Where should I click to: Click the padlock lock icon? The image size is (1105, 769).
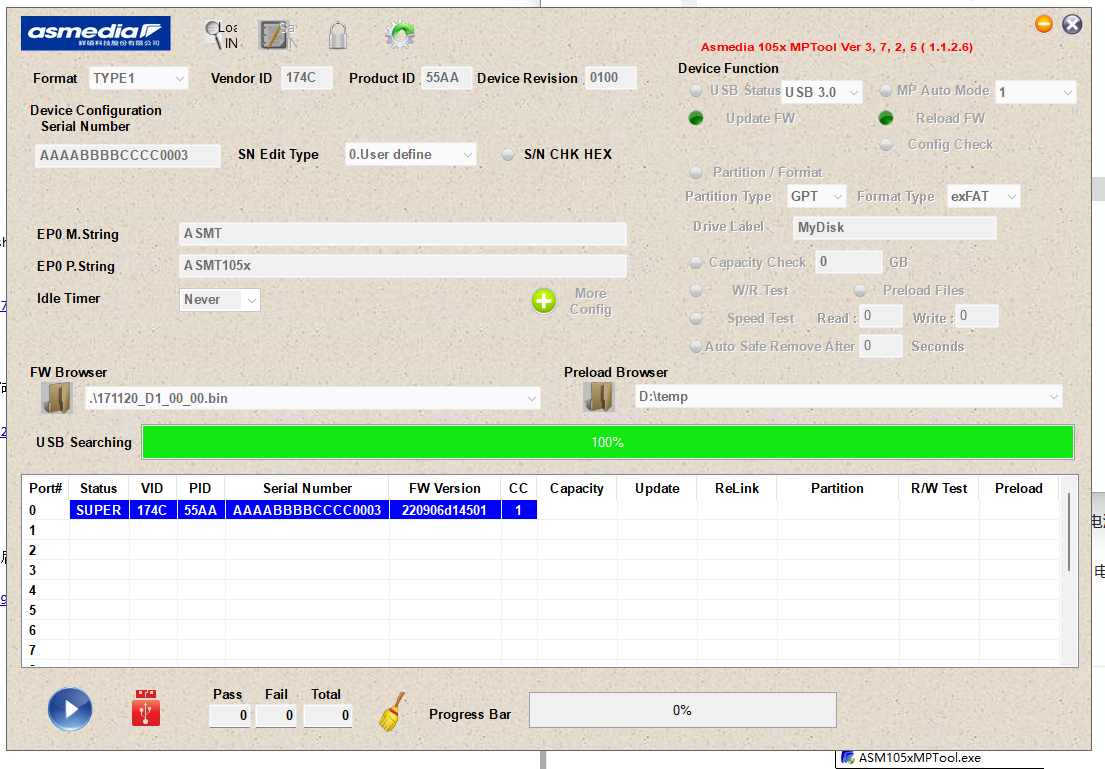pyautogui.click(x=338, y=35)
